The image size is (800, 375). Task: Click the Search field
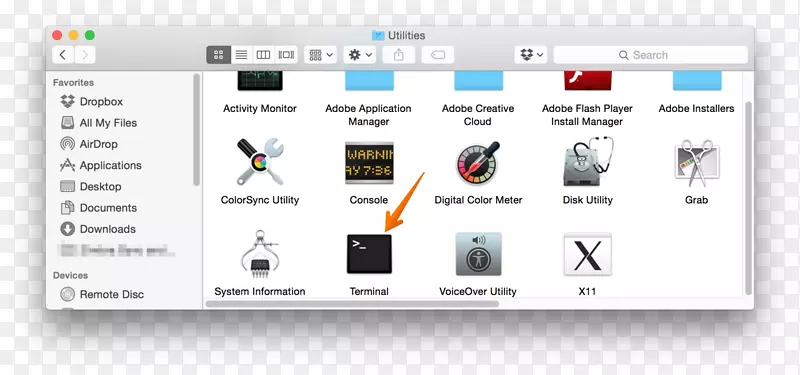tap(651, 55)
